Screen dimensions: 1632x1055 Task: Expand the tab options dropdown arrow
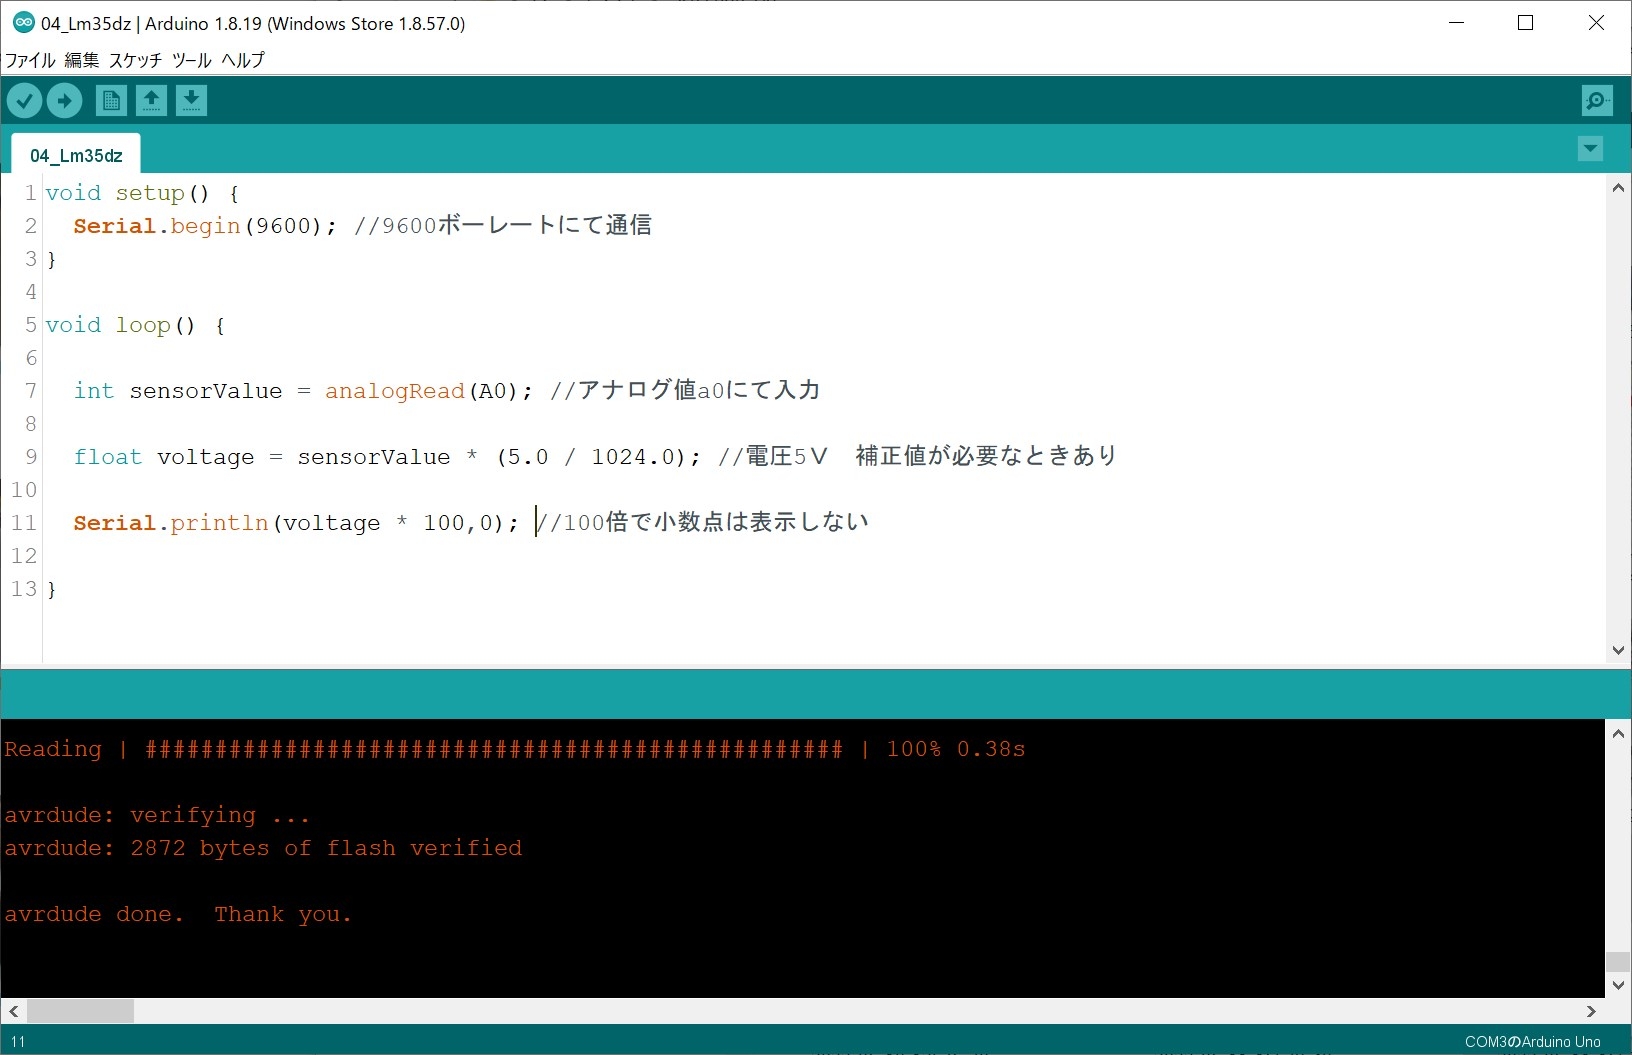(x=1590, y=149)
